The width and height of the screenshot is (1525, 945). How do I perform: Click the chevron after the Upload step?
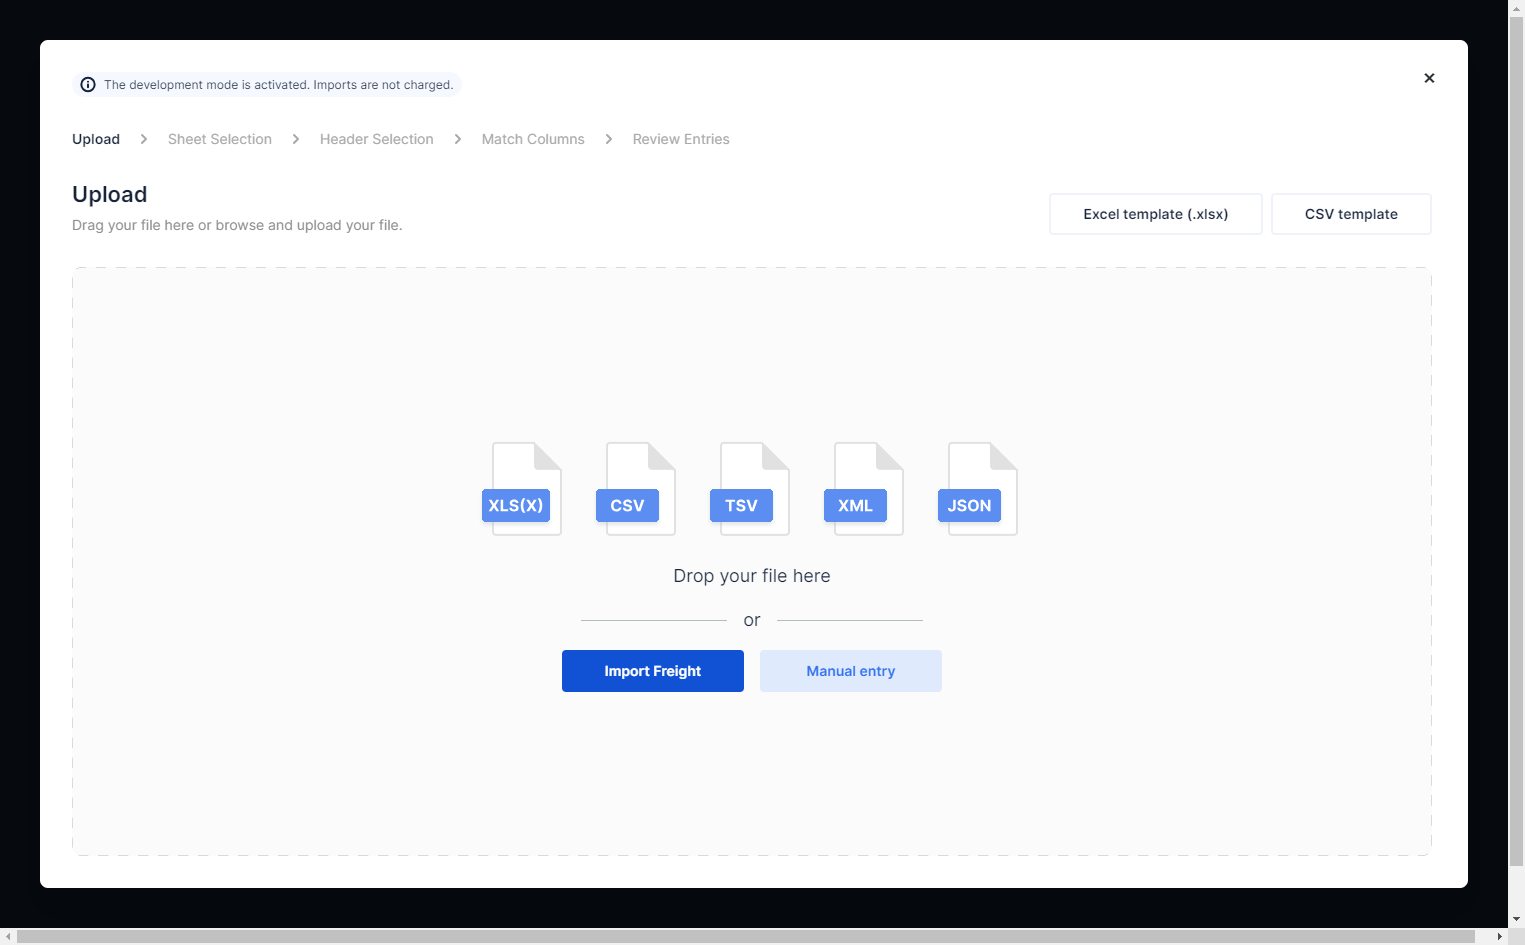click(144, 139)
